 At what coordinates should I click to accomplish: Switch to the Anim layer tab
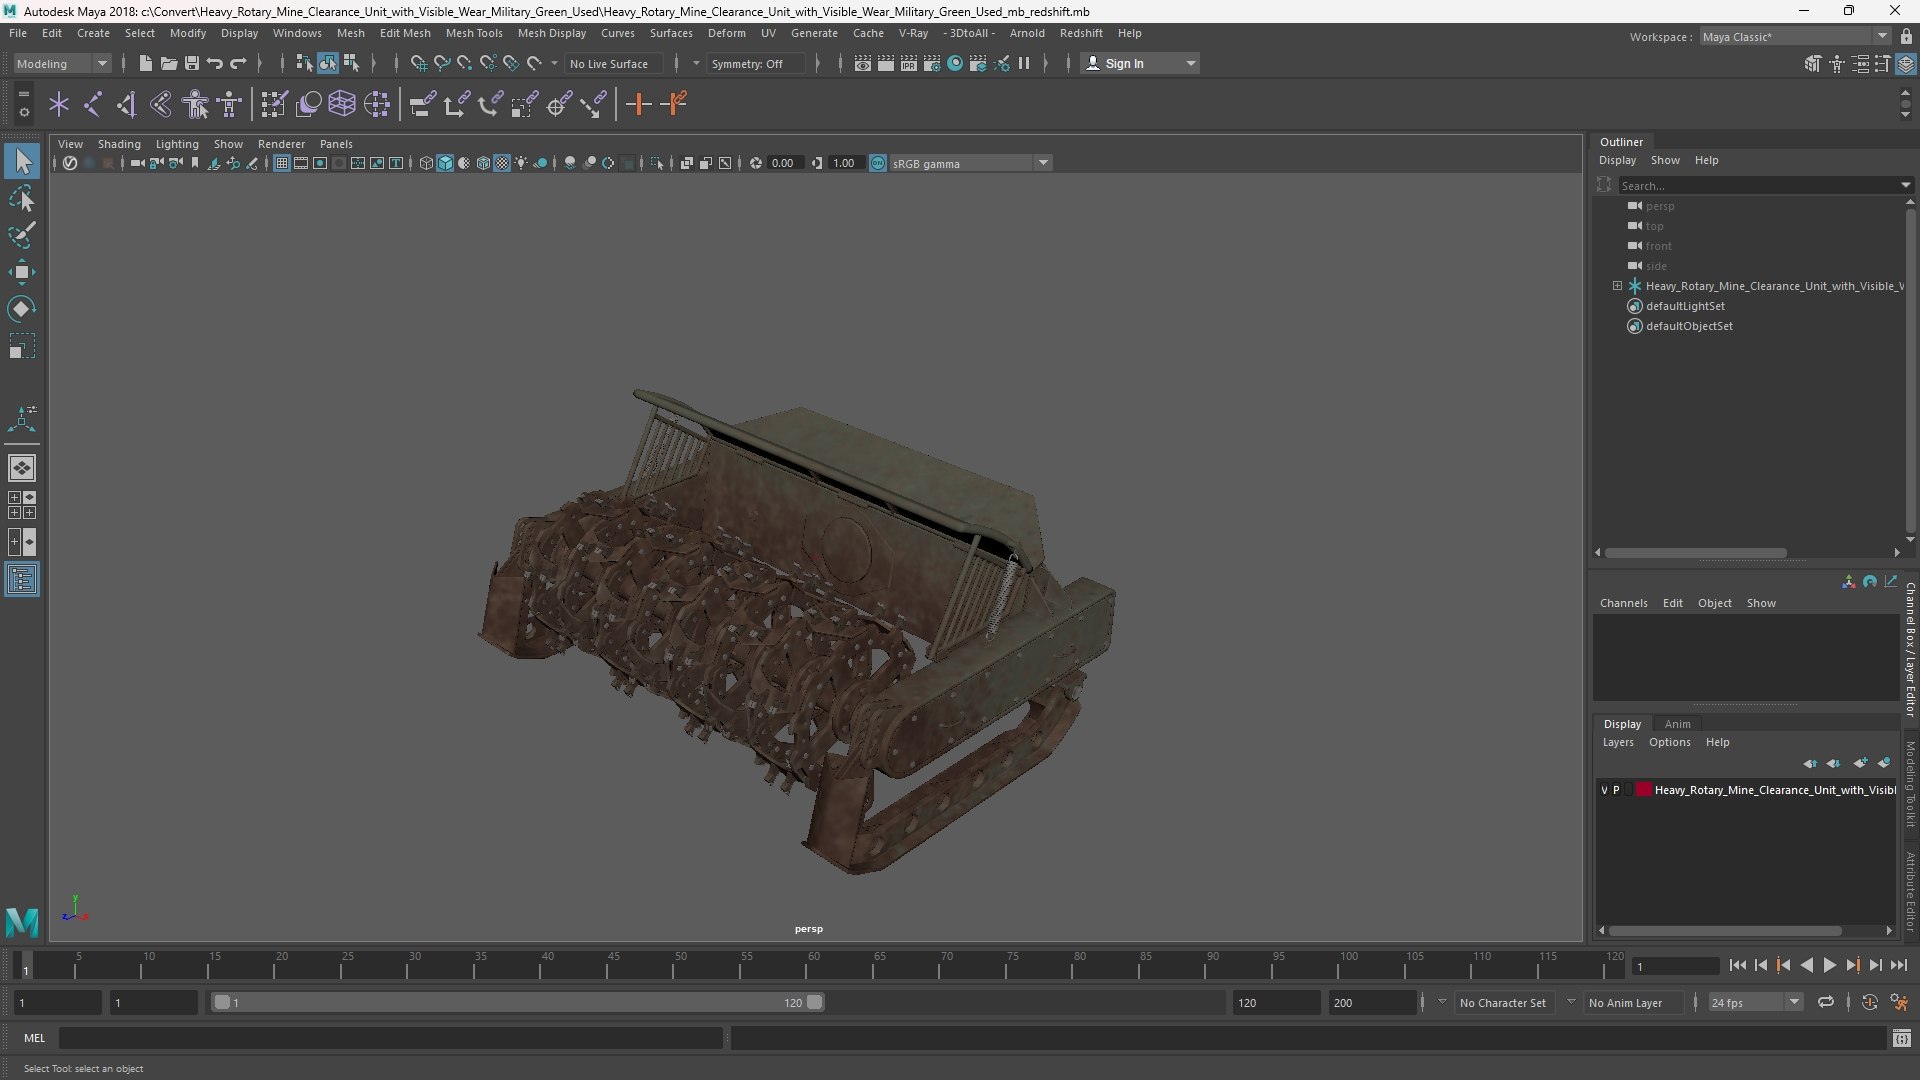point(1677,724)
